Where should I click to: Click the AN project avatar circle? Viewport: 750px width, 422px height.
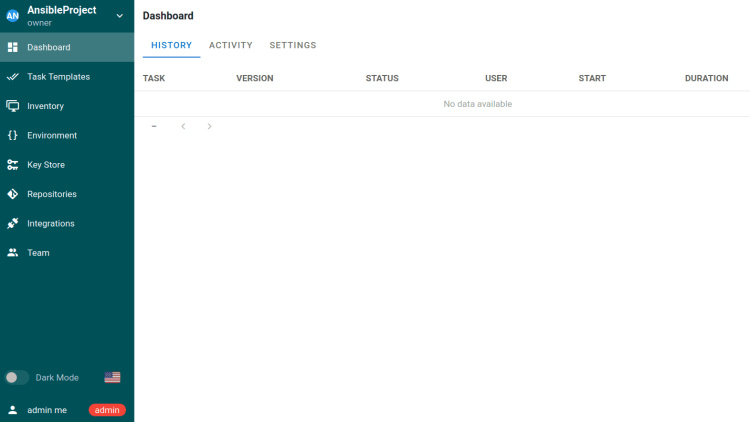(13, 16)
